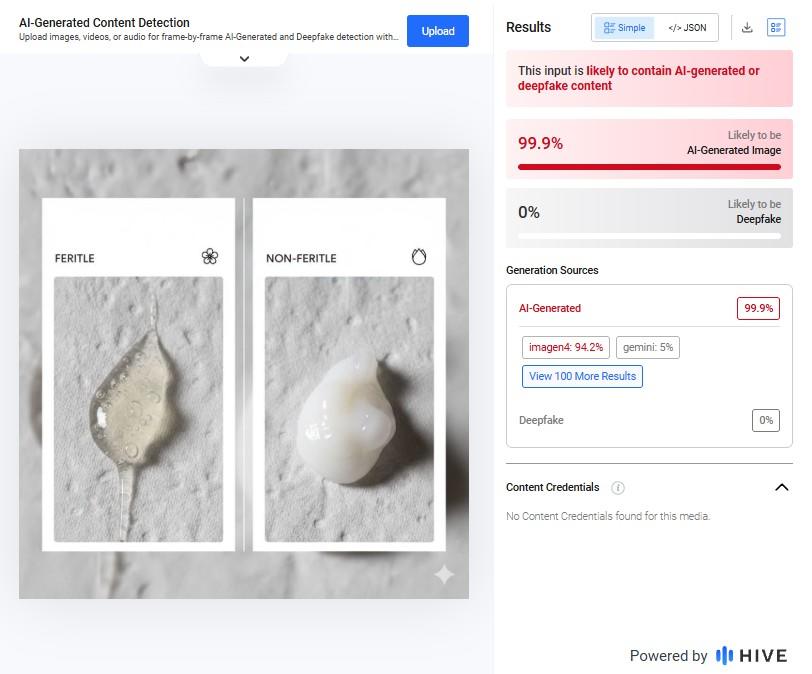Click the gemini: 5% tag
The width and height of the screenshot is (812, 674).
tap(648, 347)
